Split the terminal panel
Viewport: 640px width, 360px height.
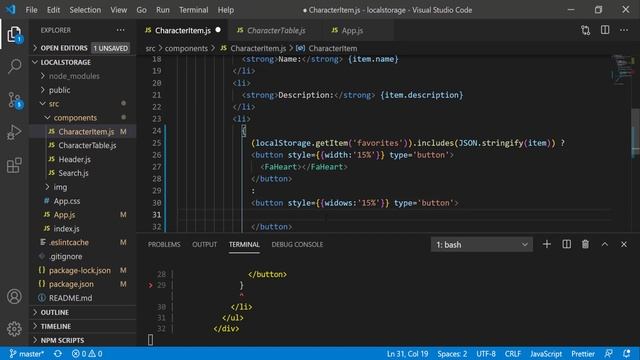[x=567, y=244]
